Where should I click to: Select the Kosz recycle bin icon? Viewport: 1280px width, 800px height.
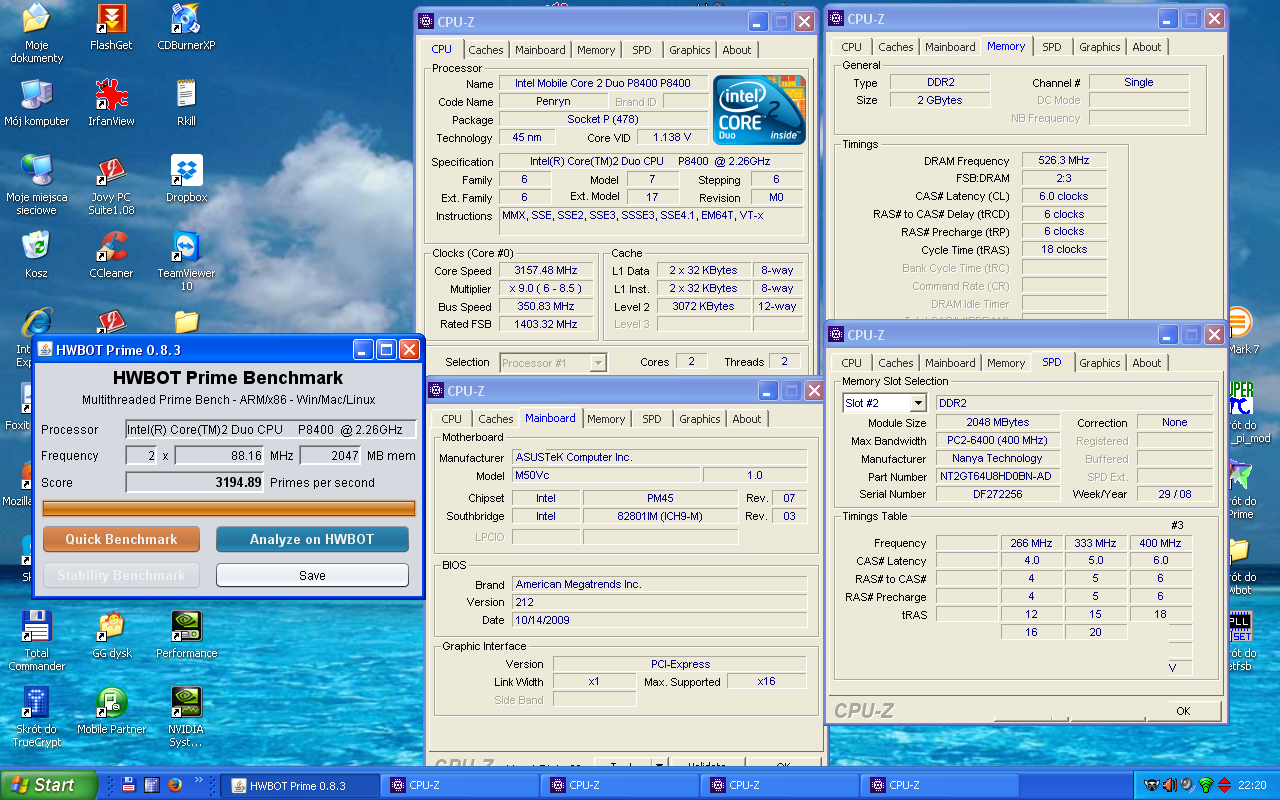pyautogui.click(x=36, y=255)
